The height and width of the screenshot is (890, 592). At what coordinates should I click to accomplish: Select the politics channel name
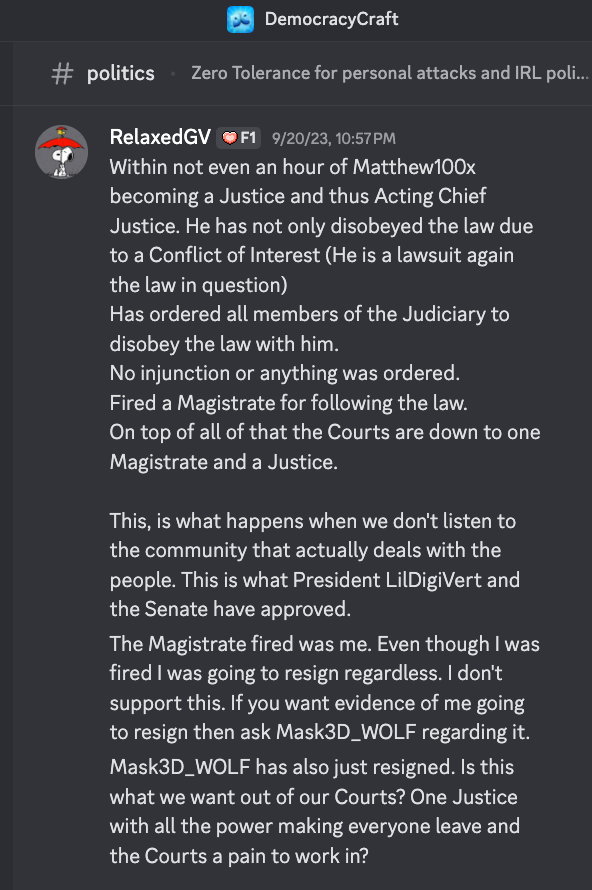coord(120,73)
